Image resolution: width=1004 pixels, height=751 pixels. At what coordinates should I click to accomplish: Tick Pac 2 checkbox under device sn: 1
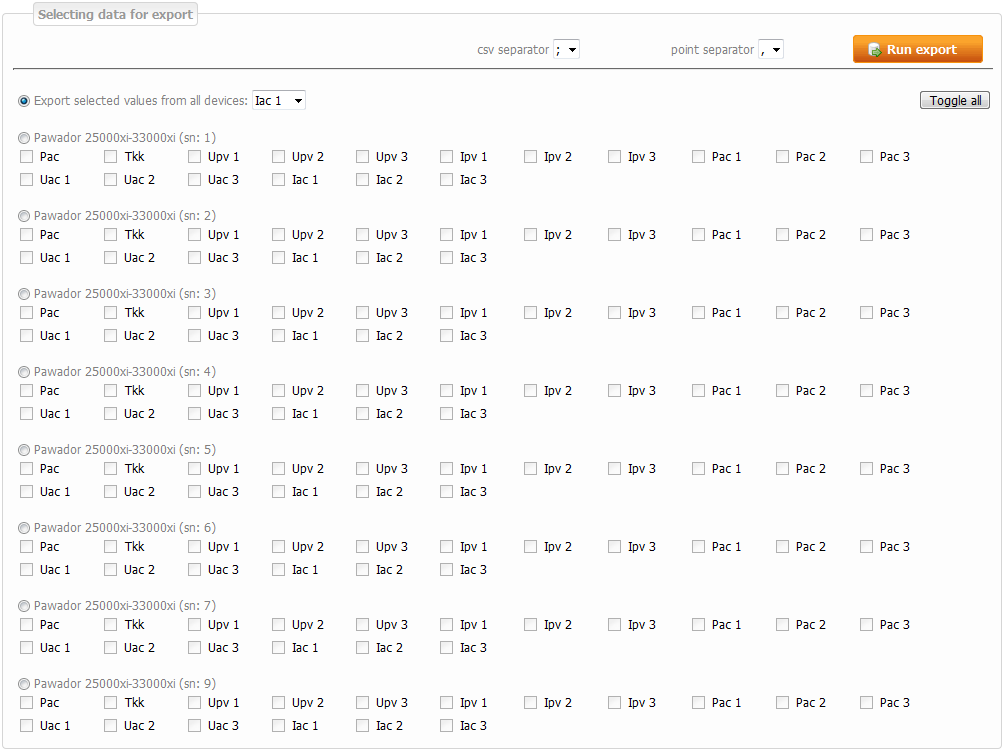click(783, 157)
